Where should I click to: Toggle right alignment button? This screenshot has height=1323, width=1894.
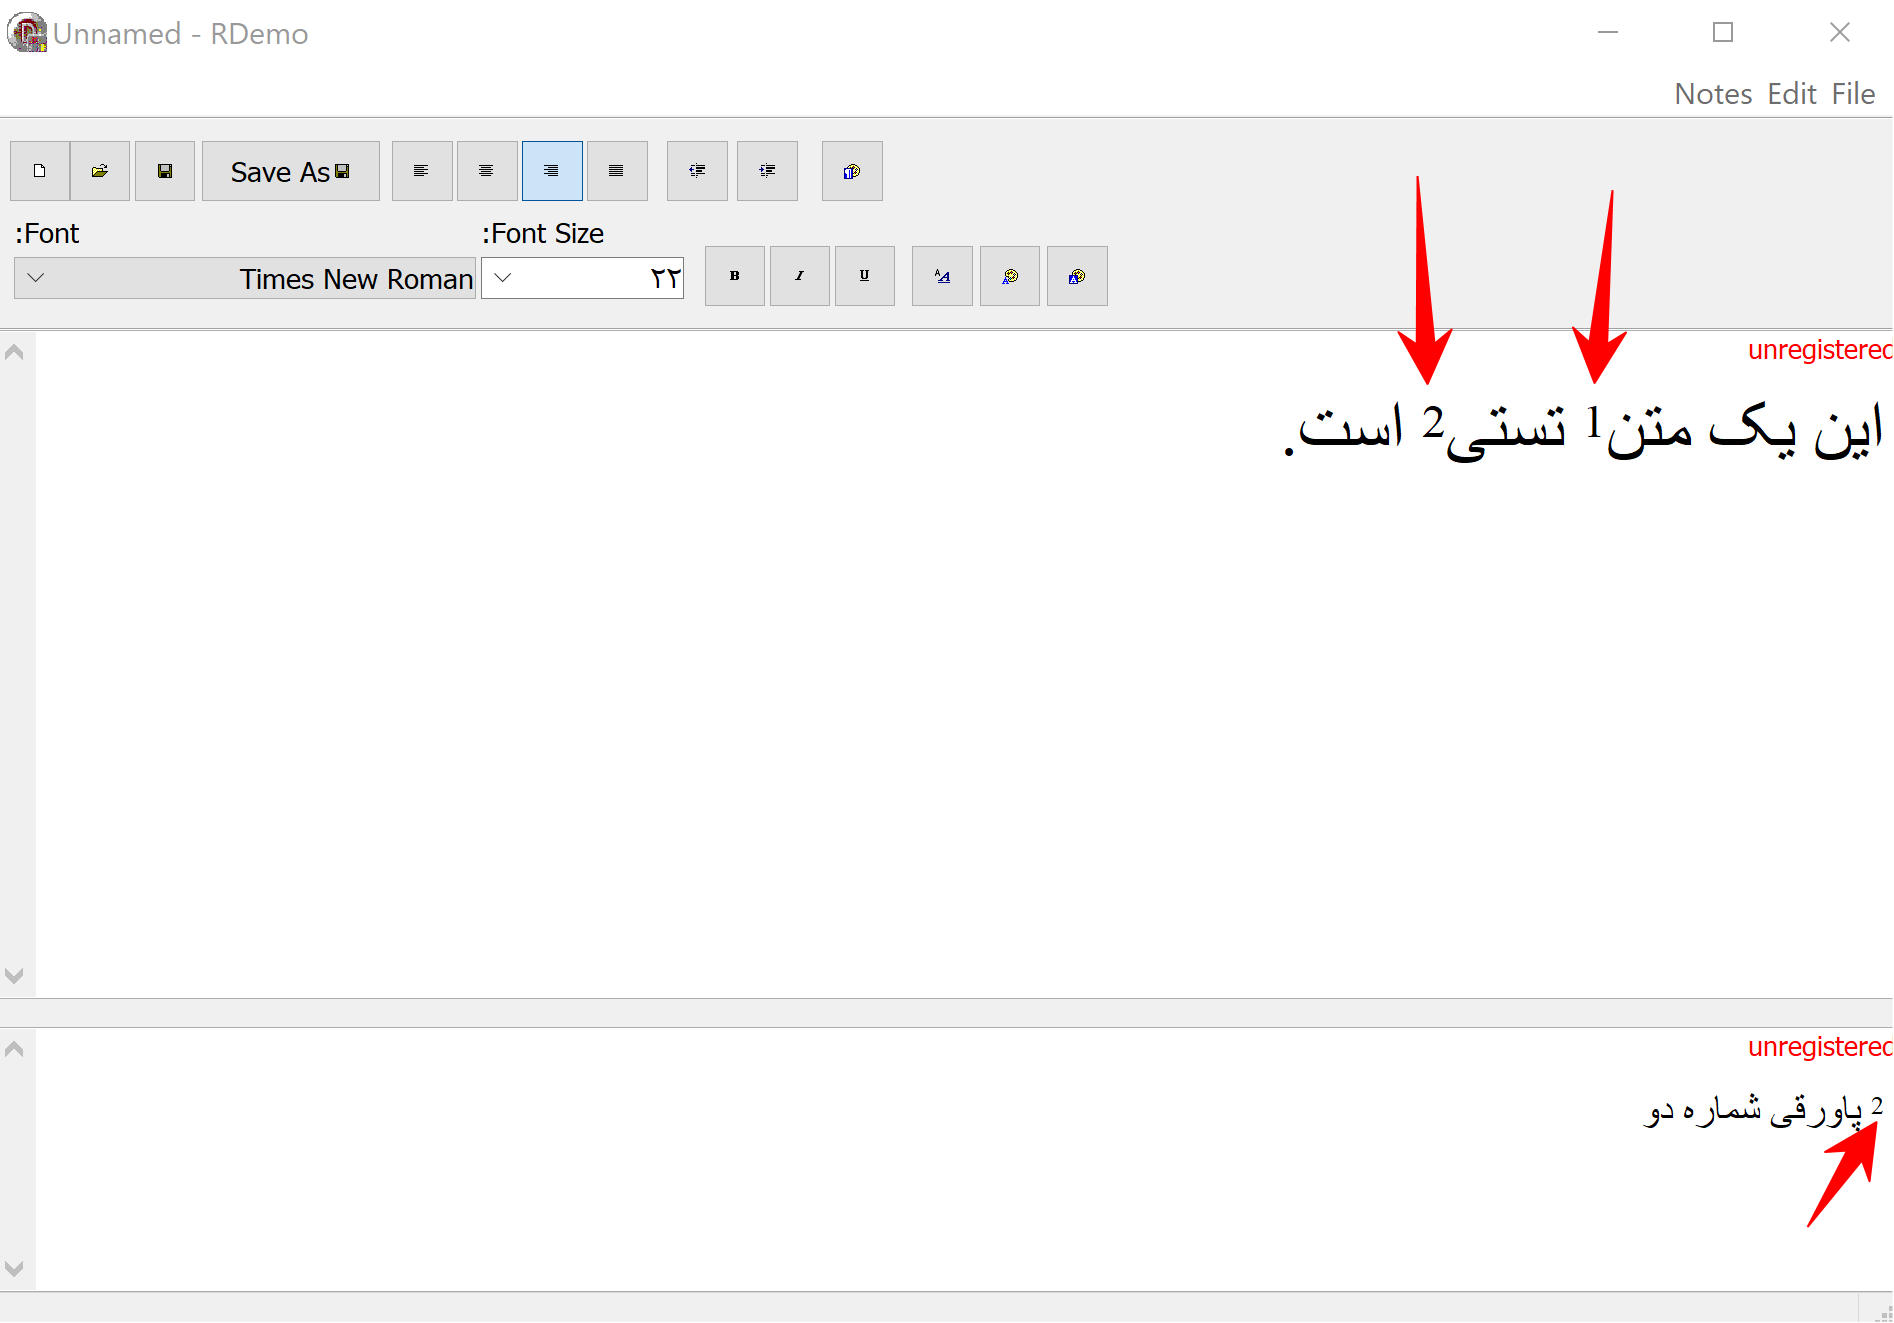[552, 171]
